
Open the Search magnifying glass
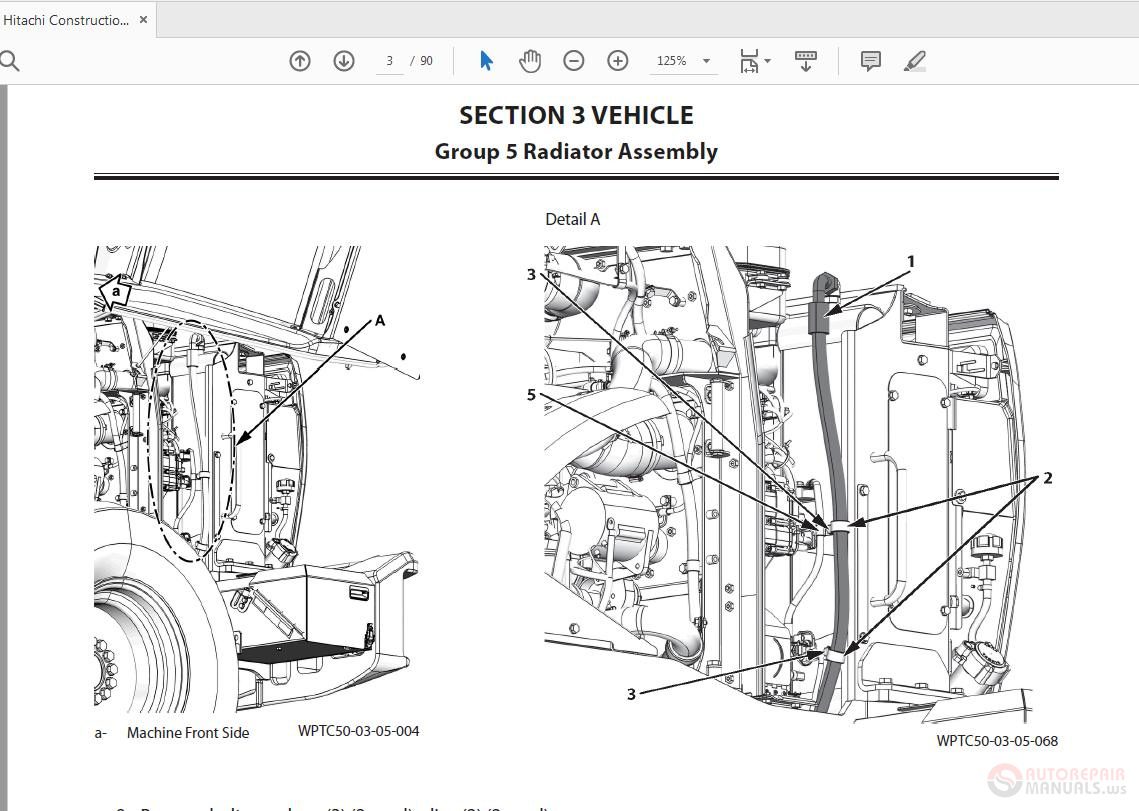click(x=10, y=60)
